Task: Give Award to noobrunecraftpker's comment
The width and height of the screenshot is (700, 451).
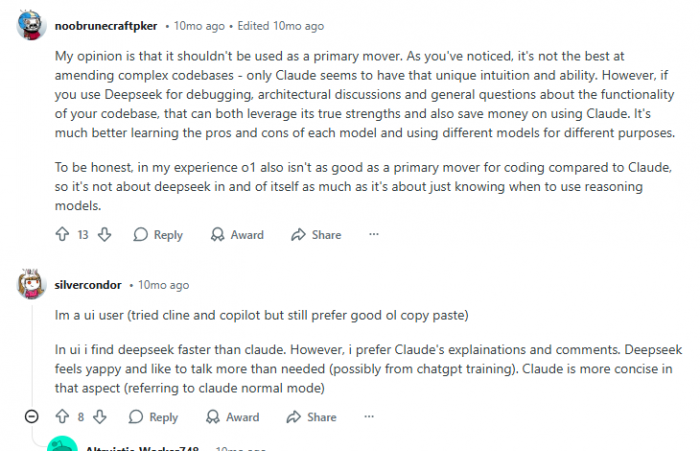Action: [237, 235]
